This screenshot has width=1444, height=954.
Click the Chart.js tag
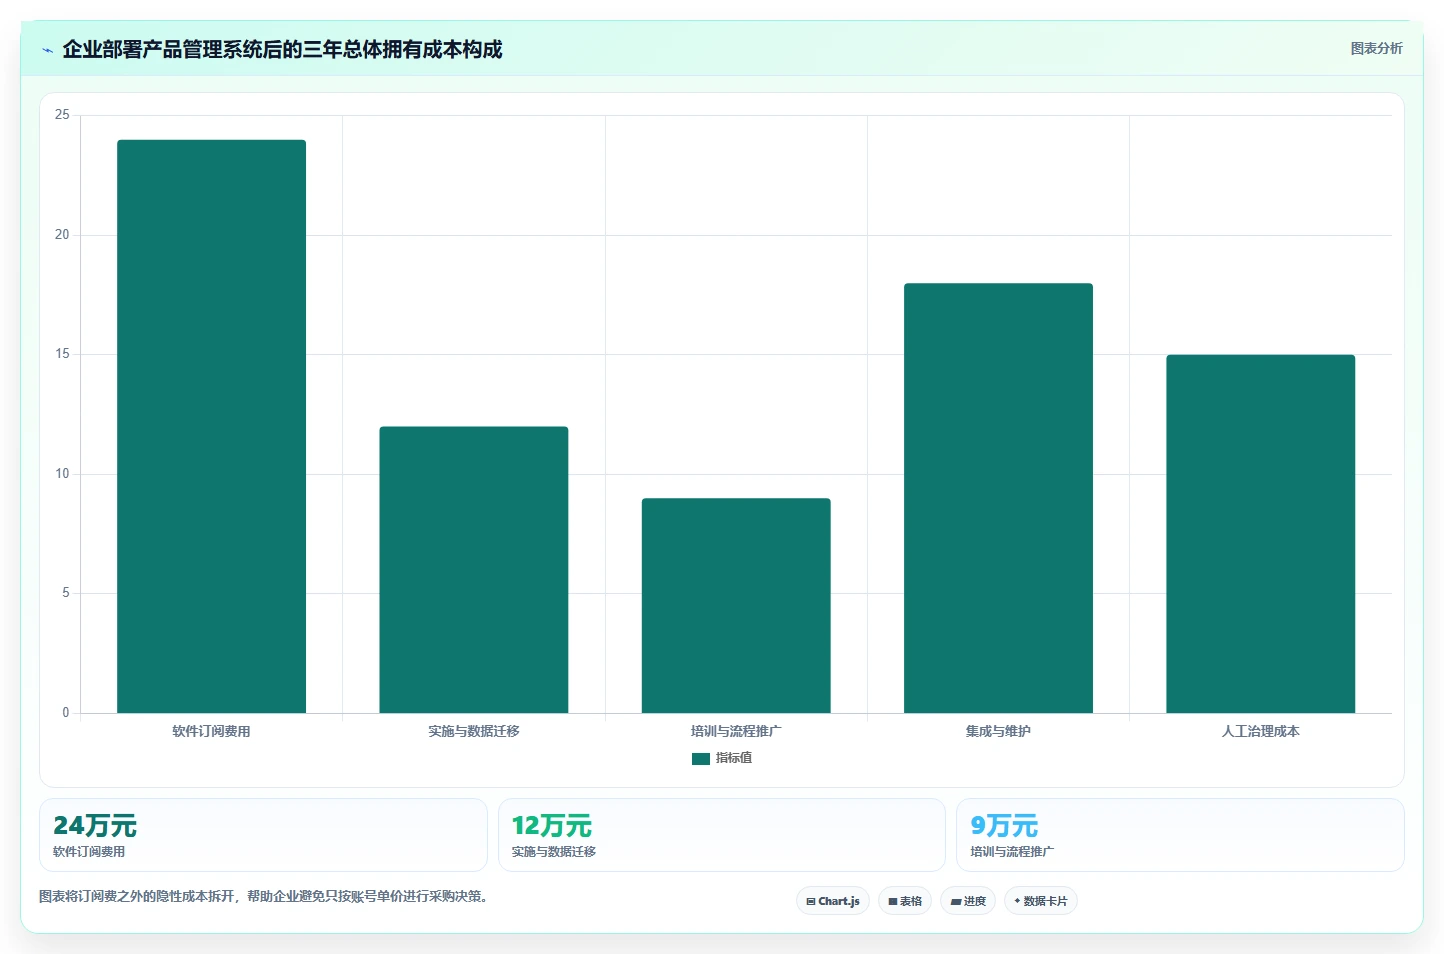pos(833,901)
